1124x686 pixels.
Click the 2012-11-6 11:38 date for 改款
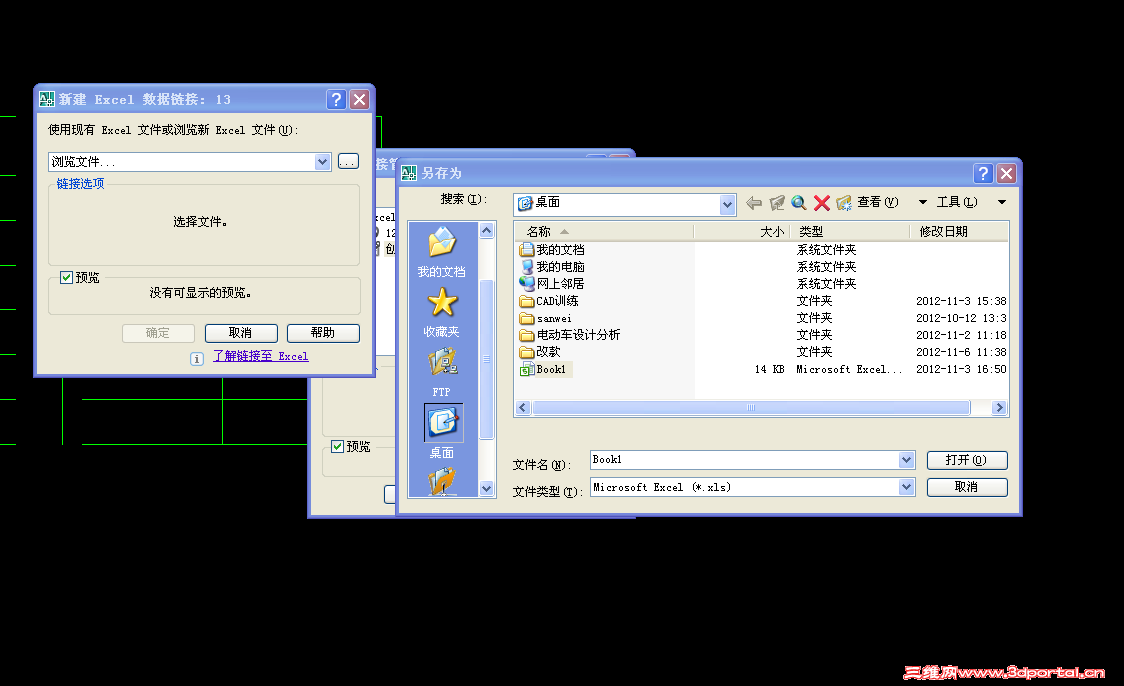[x=961, y=353]
